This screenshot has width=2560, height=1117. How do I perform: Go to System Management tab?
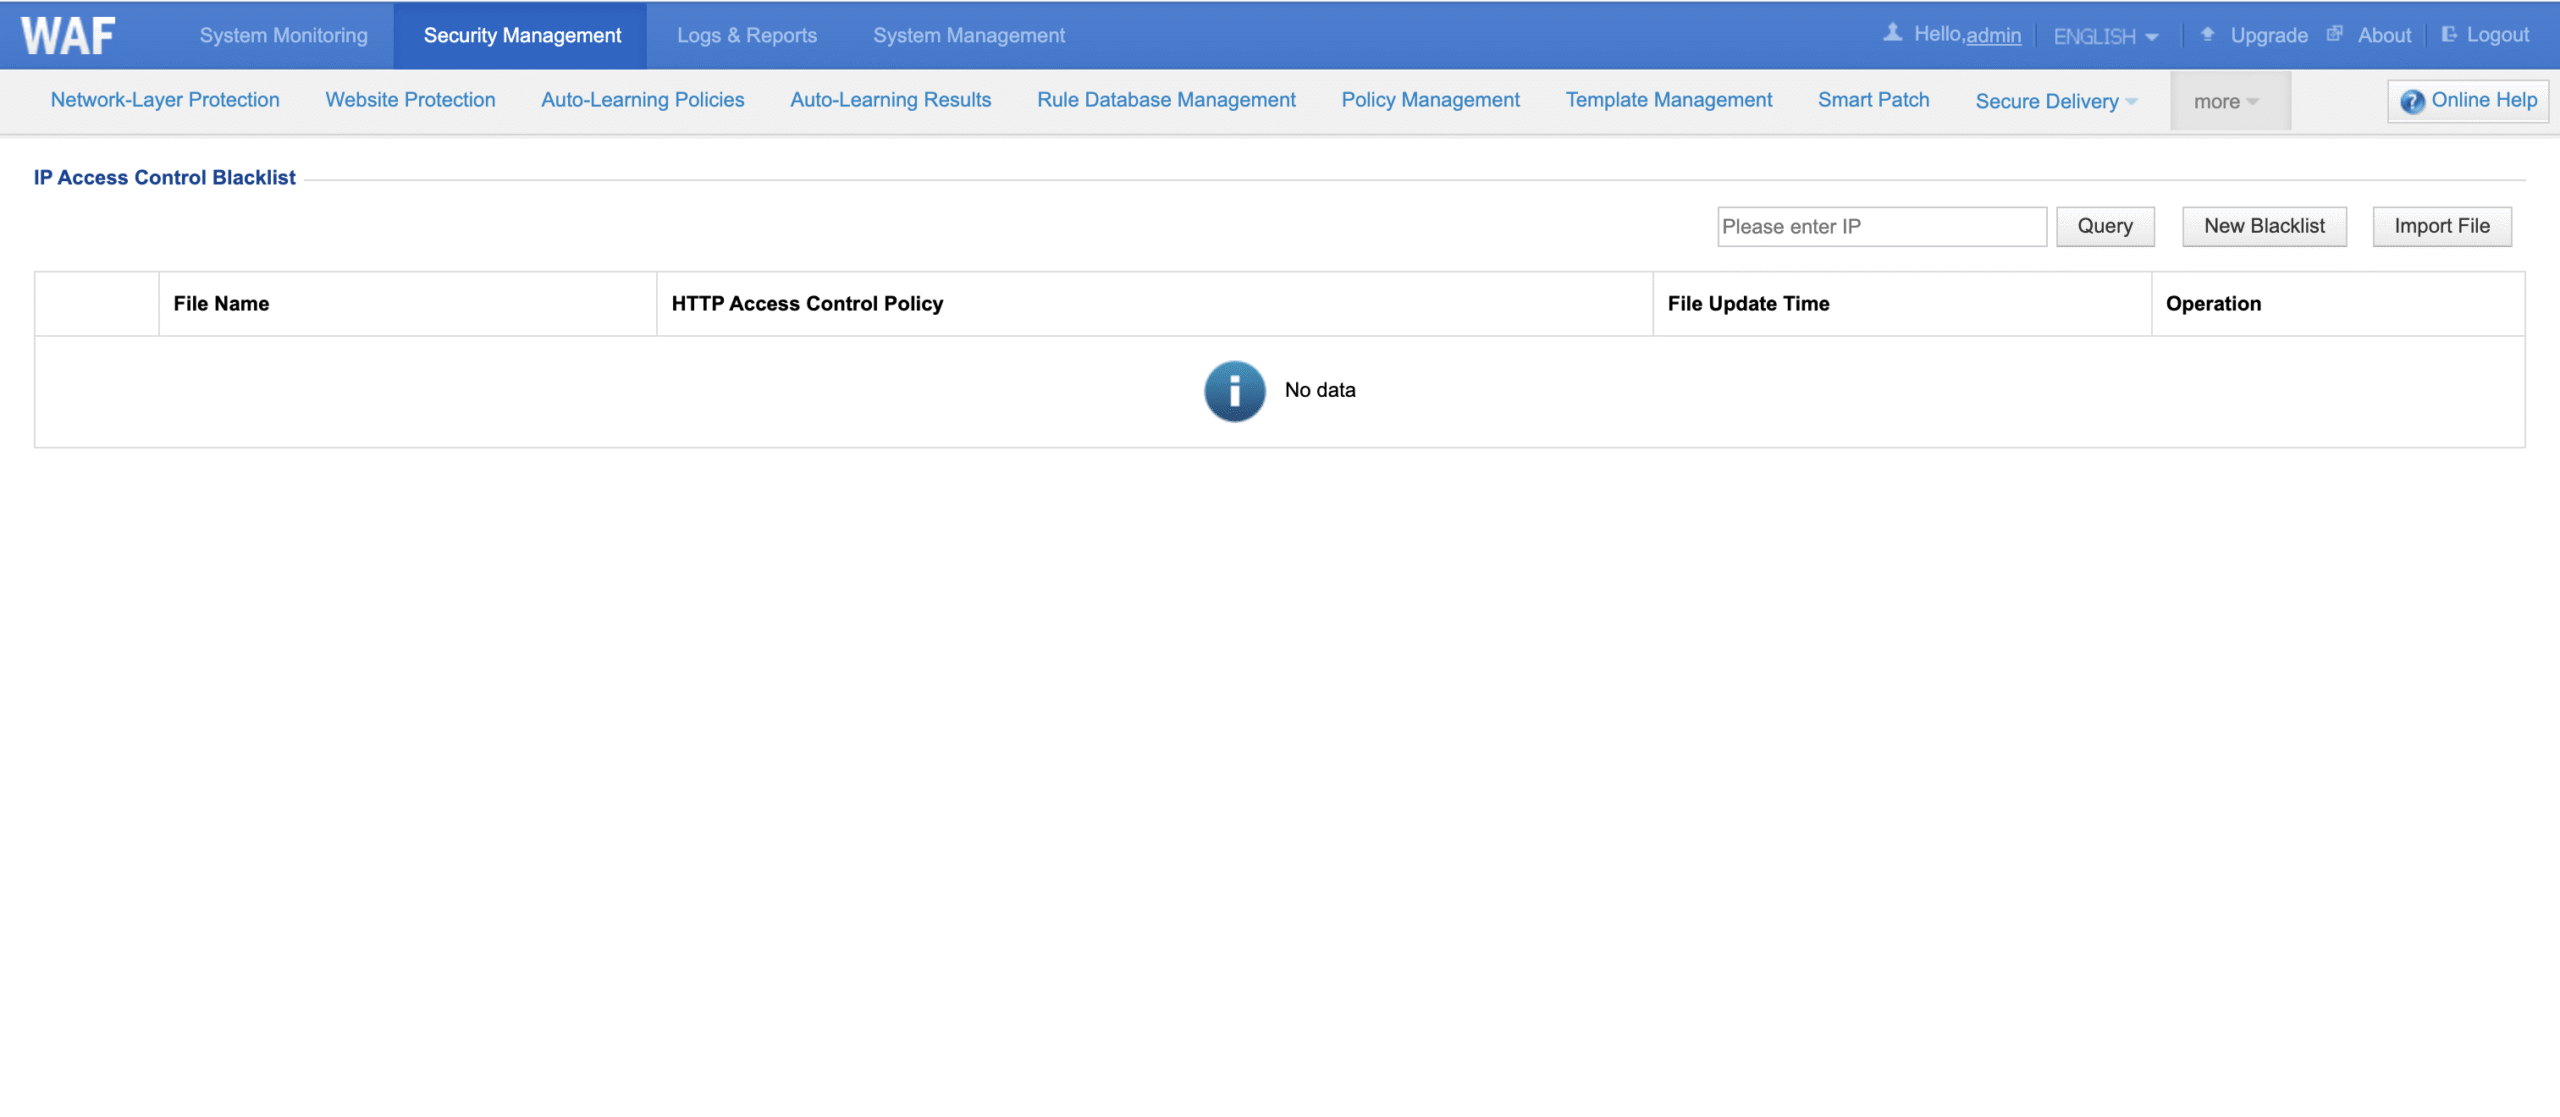click(x=968, y=35)
